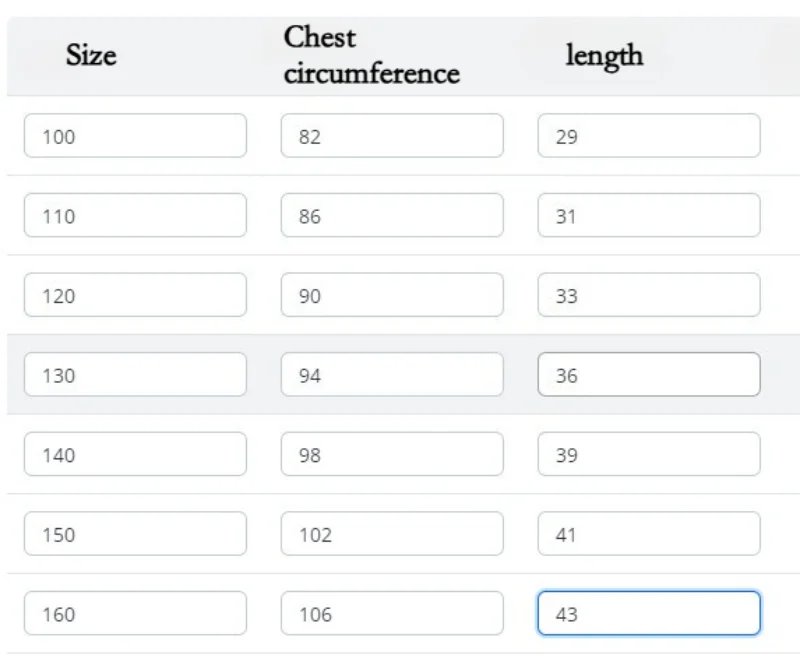The height and width of the screenshot is (655, 800).
Task: Select the chest circumference input showing 98
Action: [x=392, y=454]
